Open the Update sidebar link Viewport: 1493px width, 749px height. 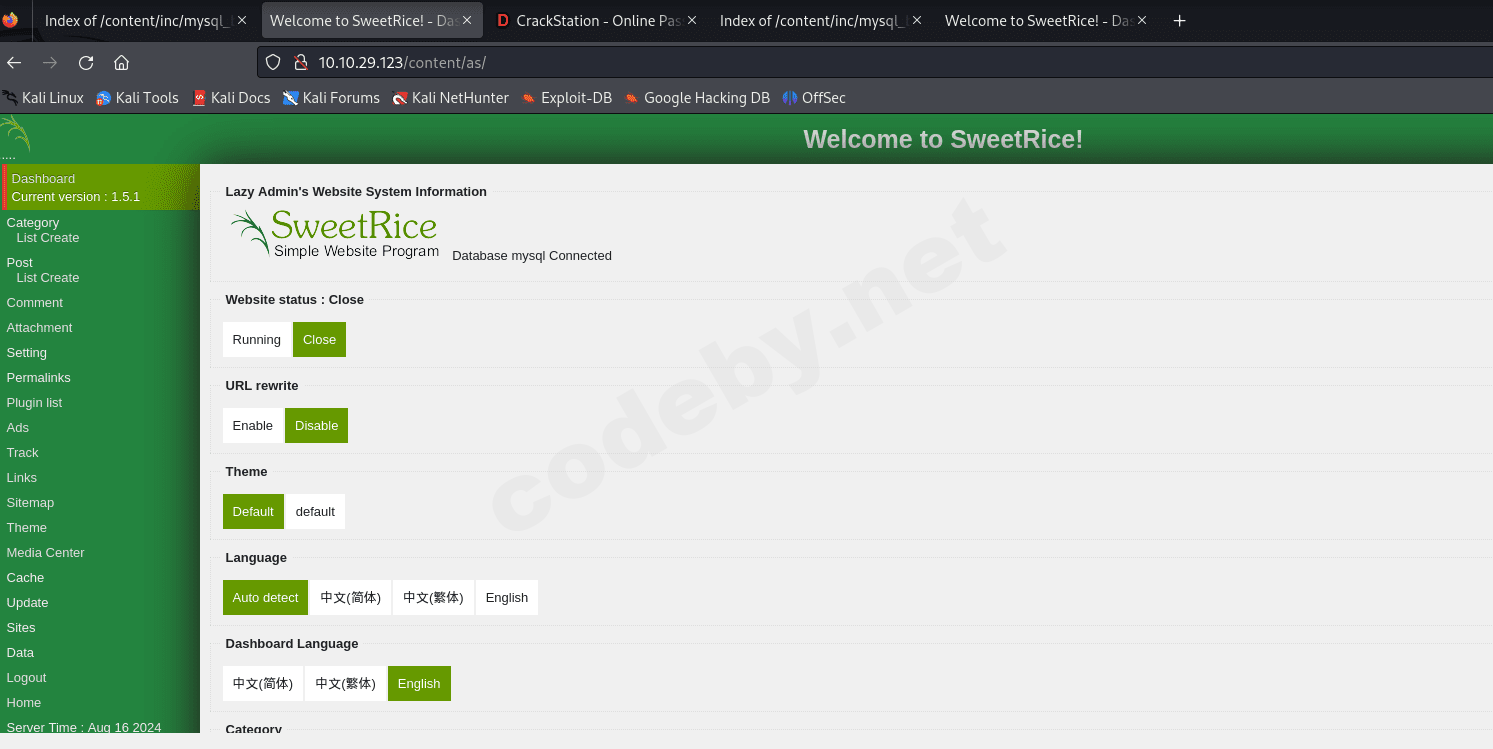point(27,603)
